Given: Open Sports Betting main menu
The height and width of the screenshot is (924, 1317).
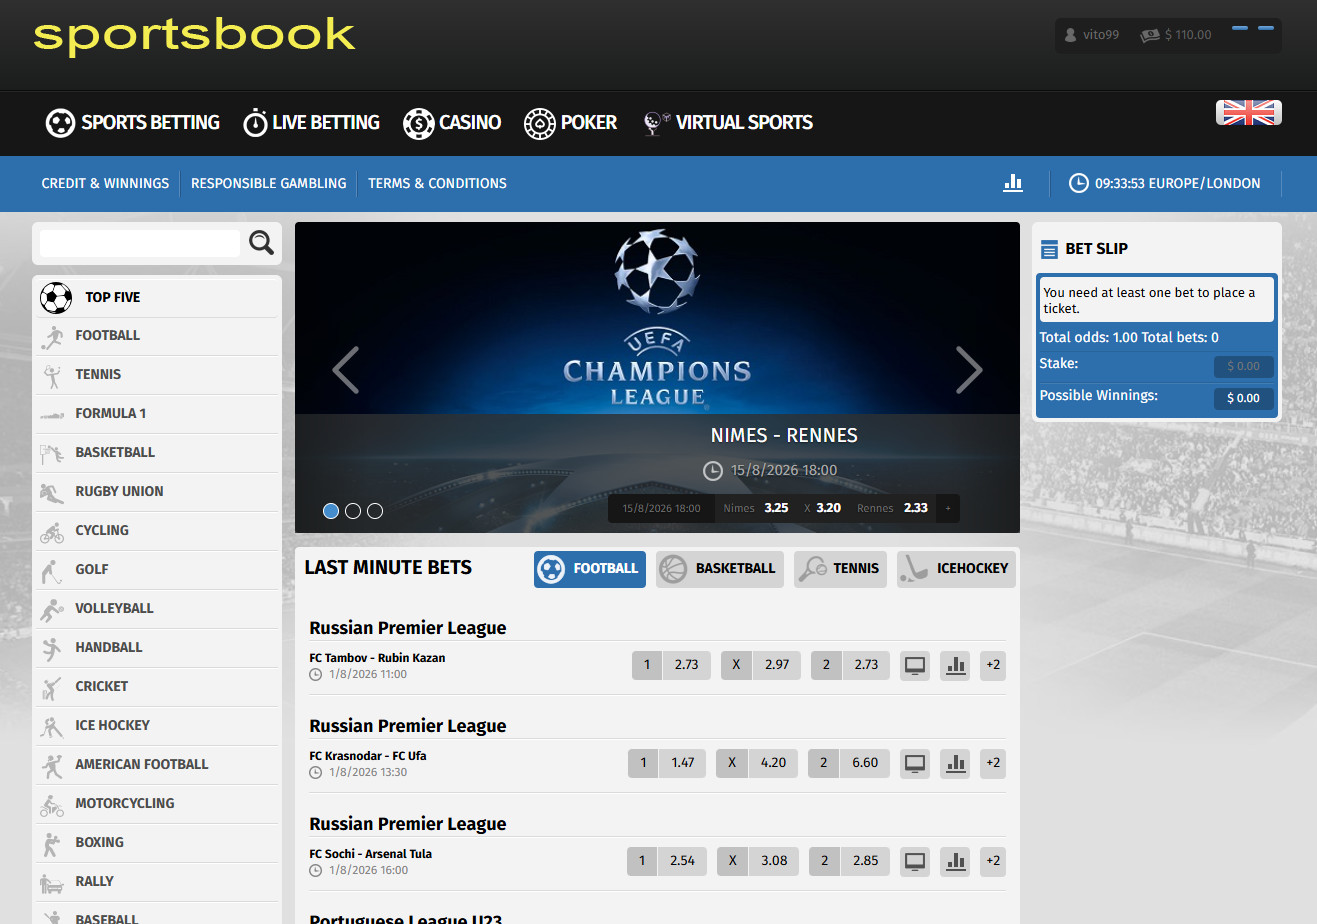Looking at the screenshot, I should 133,123.
